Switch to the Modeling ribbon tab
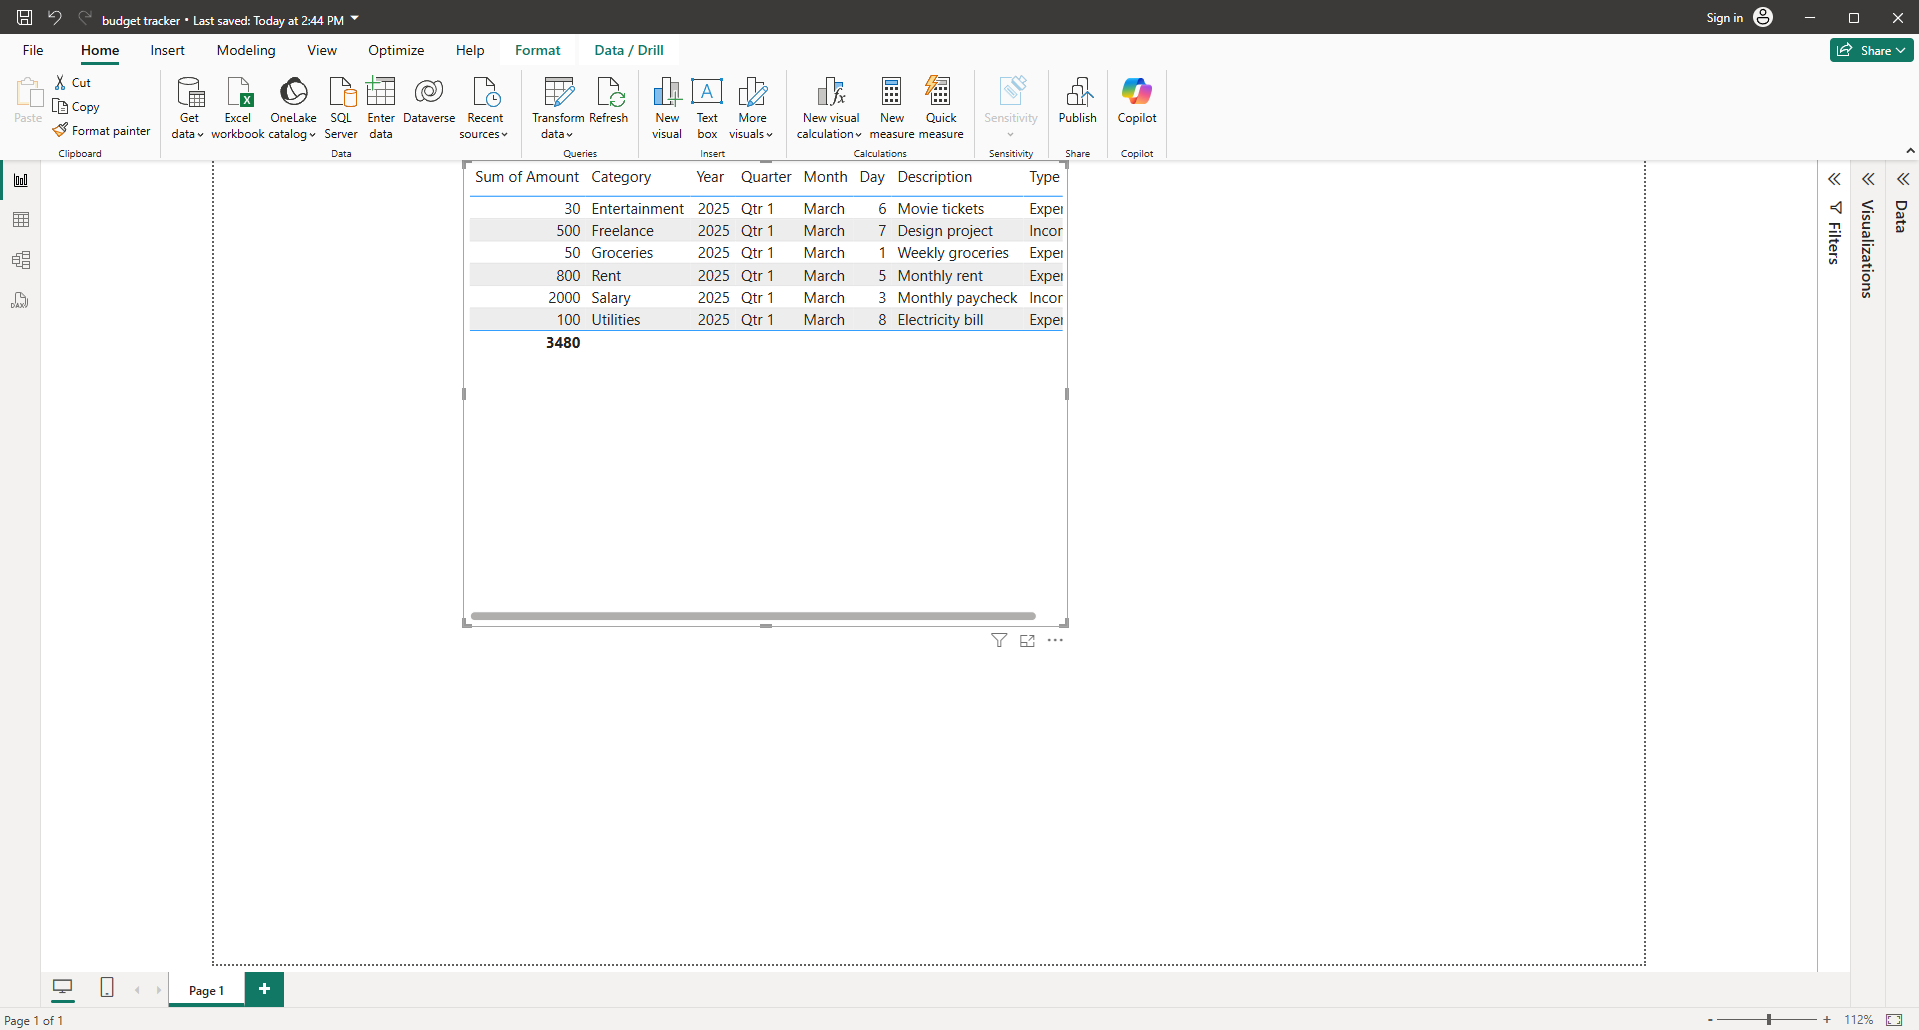The height and width of the screenshot is (1030, 1919). pyautogui.click(x=246, y=50)
